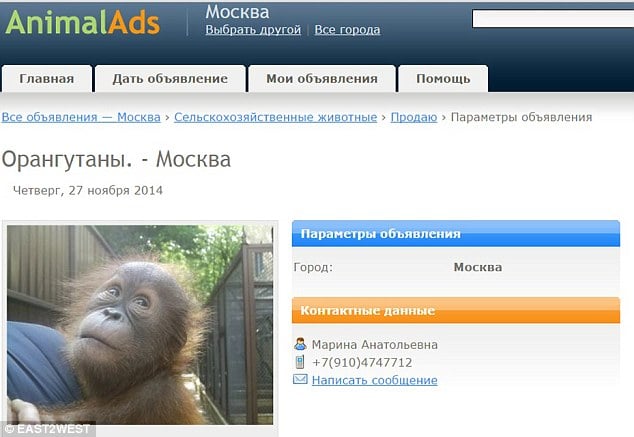Click the Параметры объявления blue header
The height and width of the screenshot is (437, 634).
(456, 234)
